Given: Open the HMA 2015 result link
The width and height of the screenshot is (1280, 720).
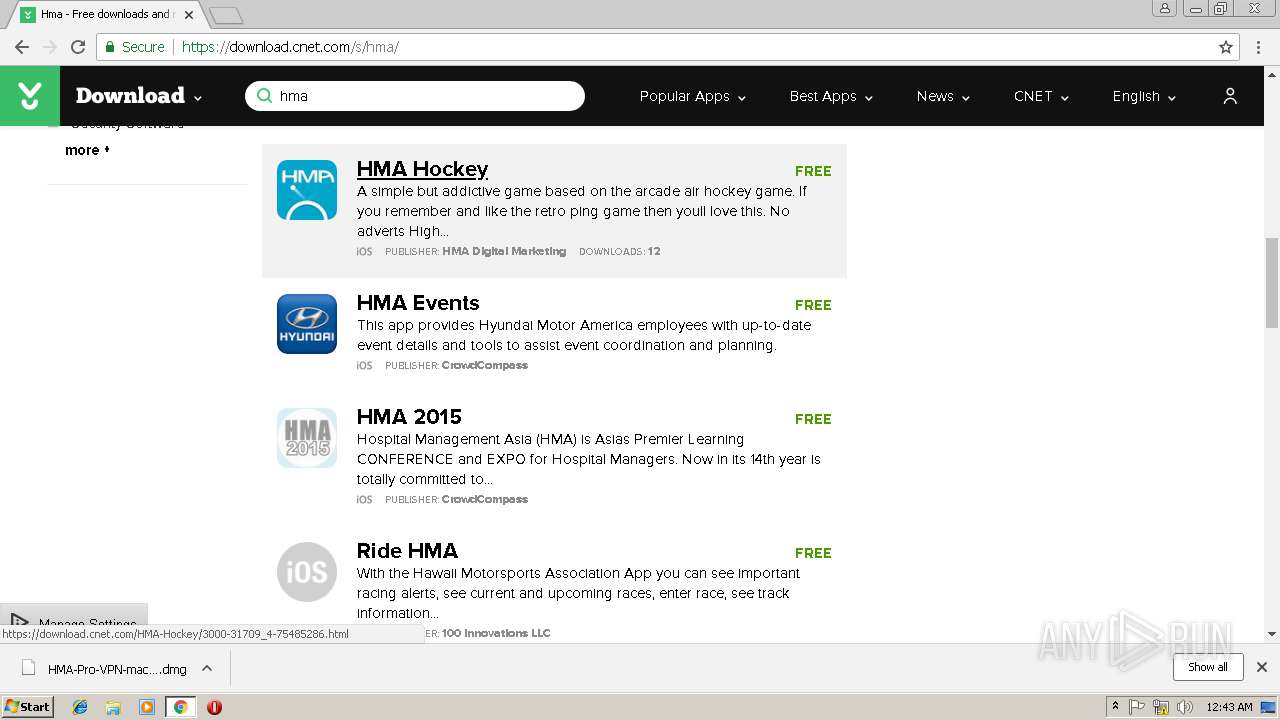Looking at the screenshot, I should (409, 417).
